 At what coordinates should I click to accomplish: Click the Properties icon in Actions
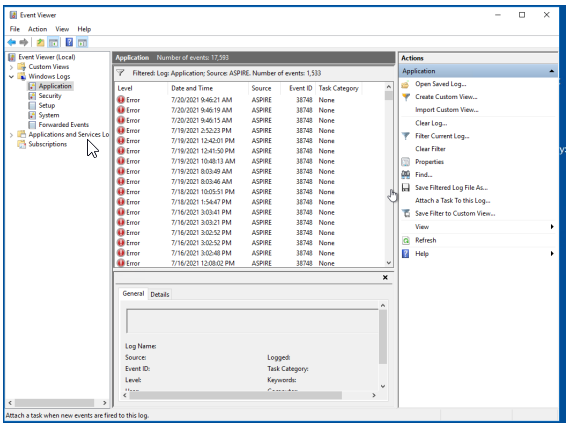406,162
